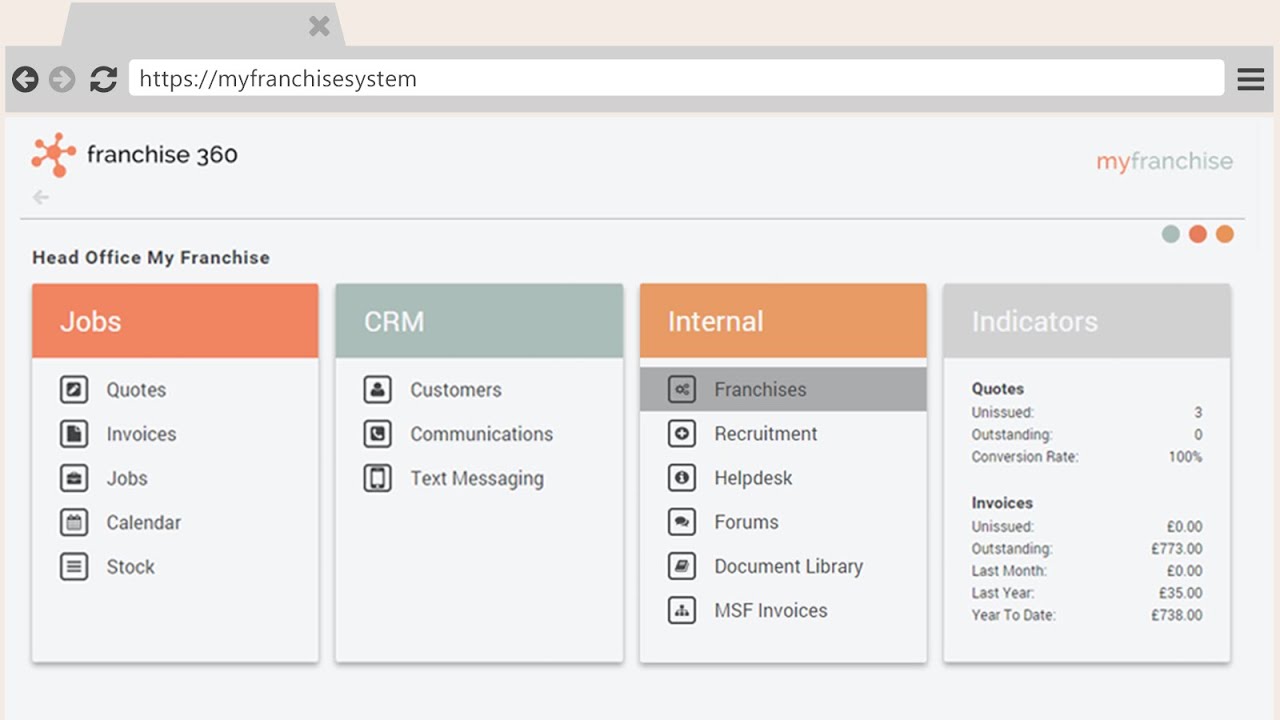Open the browser hamburger menu
The width and height of the screenshot is (1280, 720).
(x=1251, y=79)
